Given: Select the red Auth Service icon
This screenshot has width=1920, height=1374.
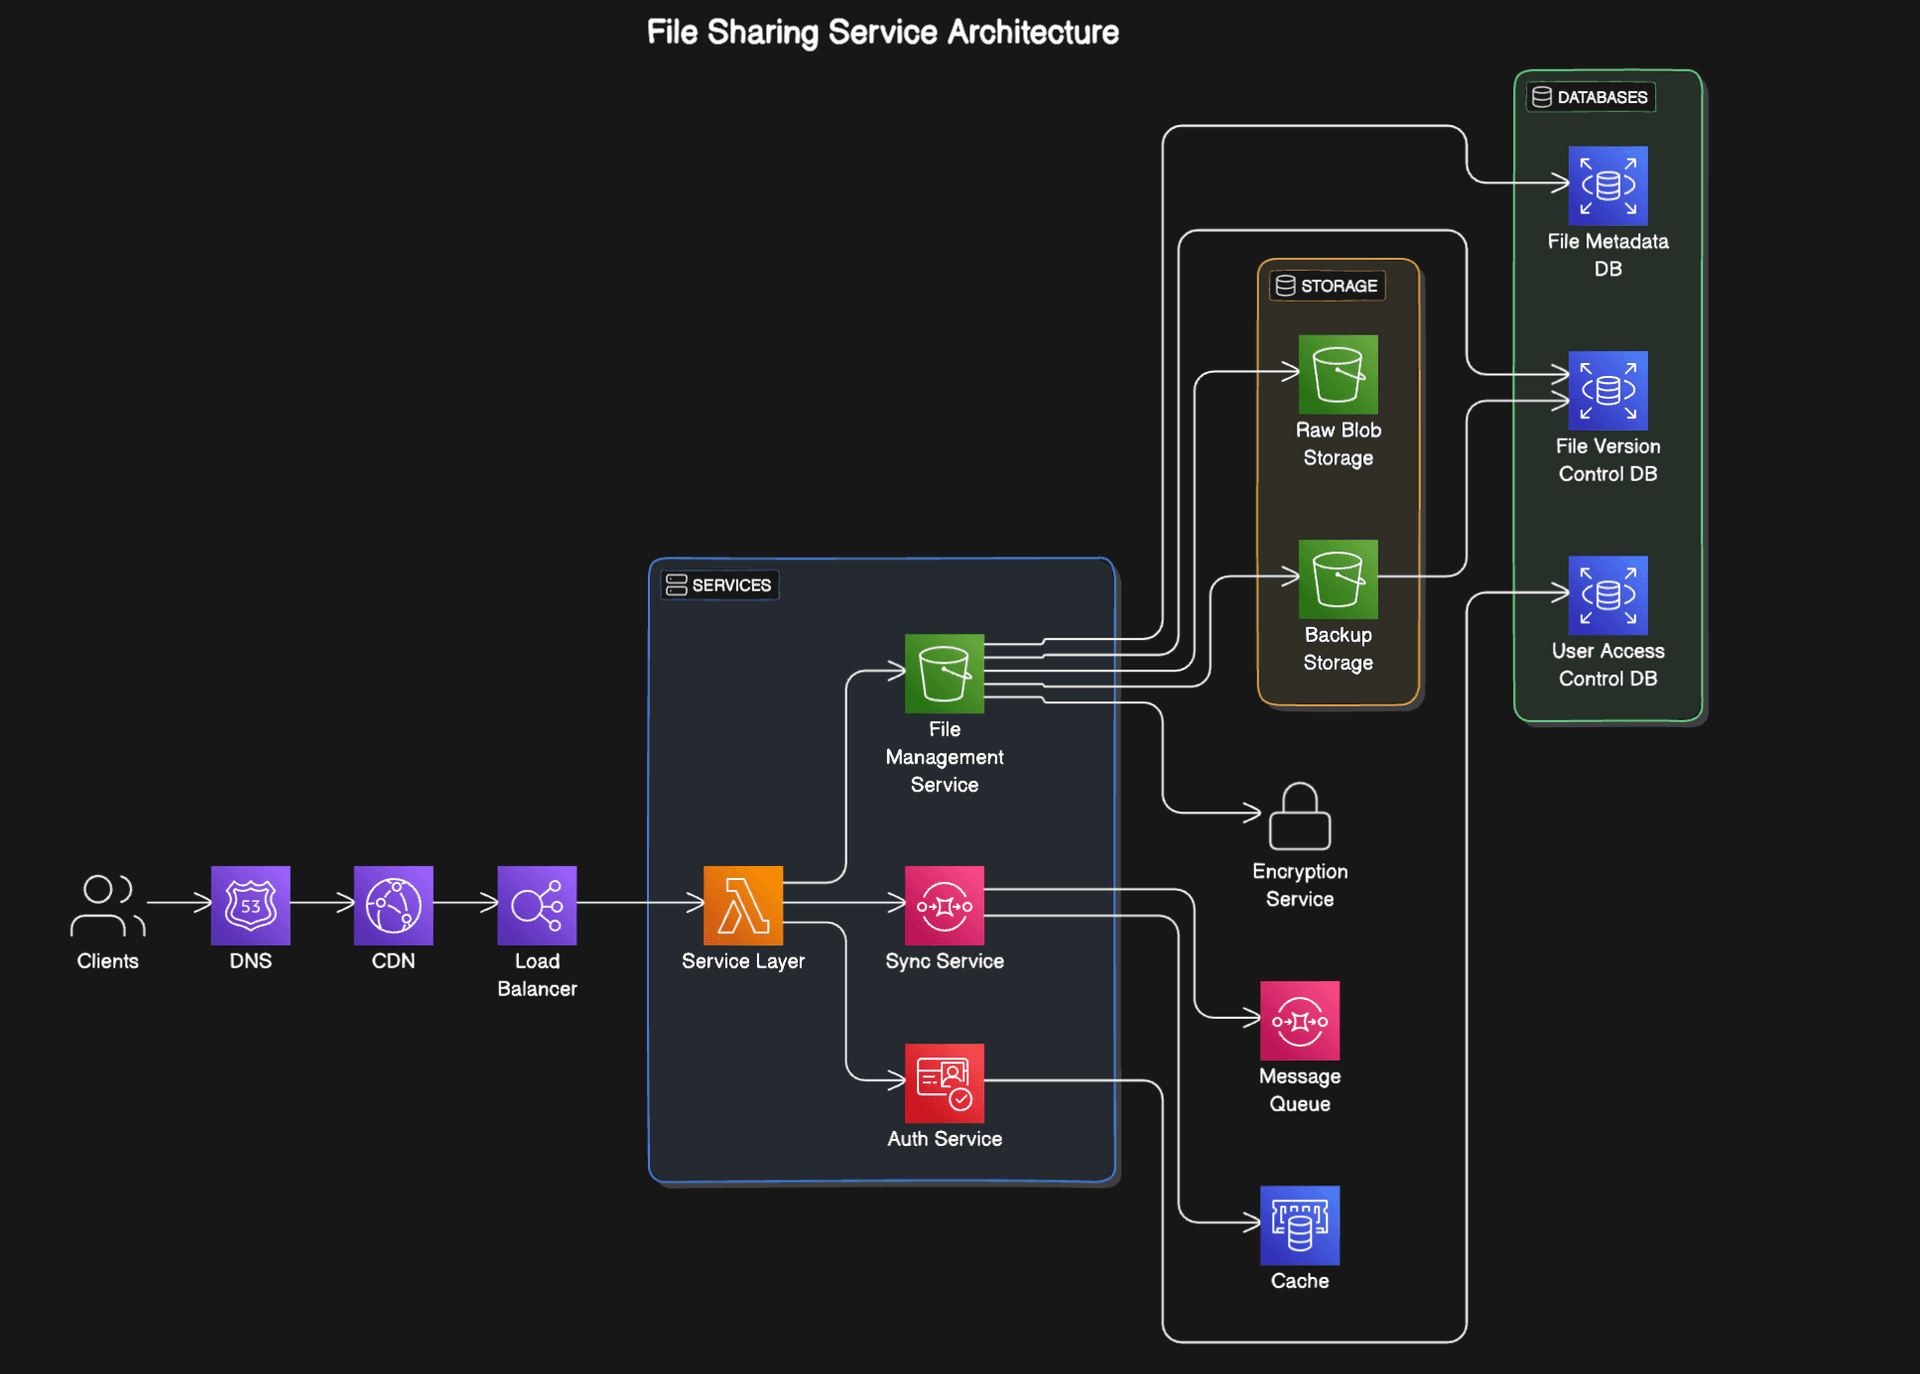Looking at the screenshot, I should click(944, 1083).
